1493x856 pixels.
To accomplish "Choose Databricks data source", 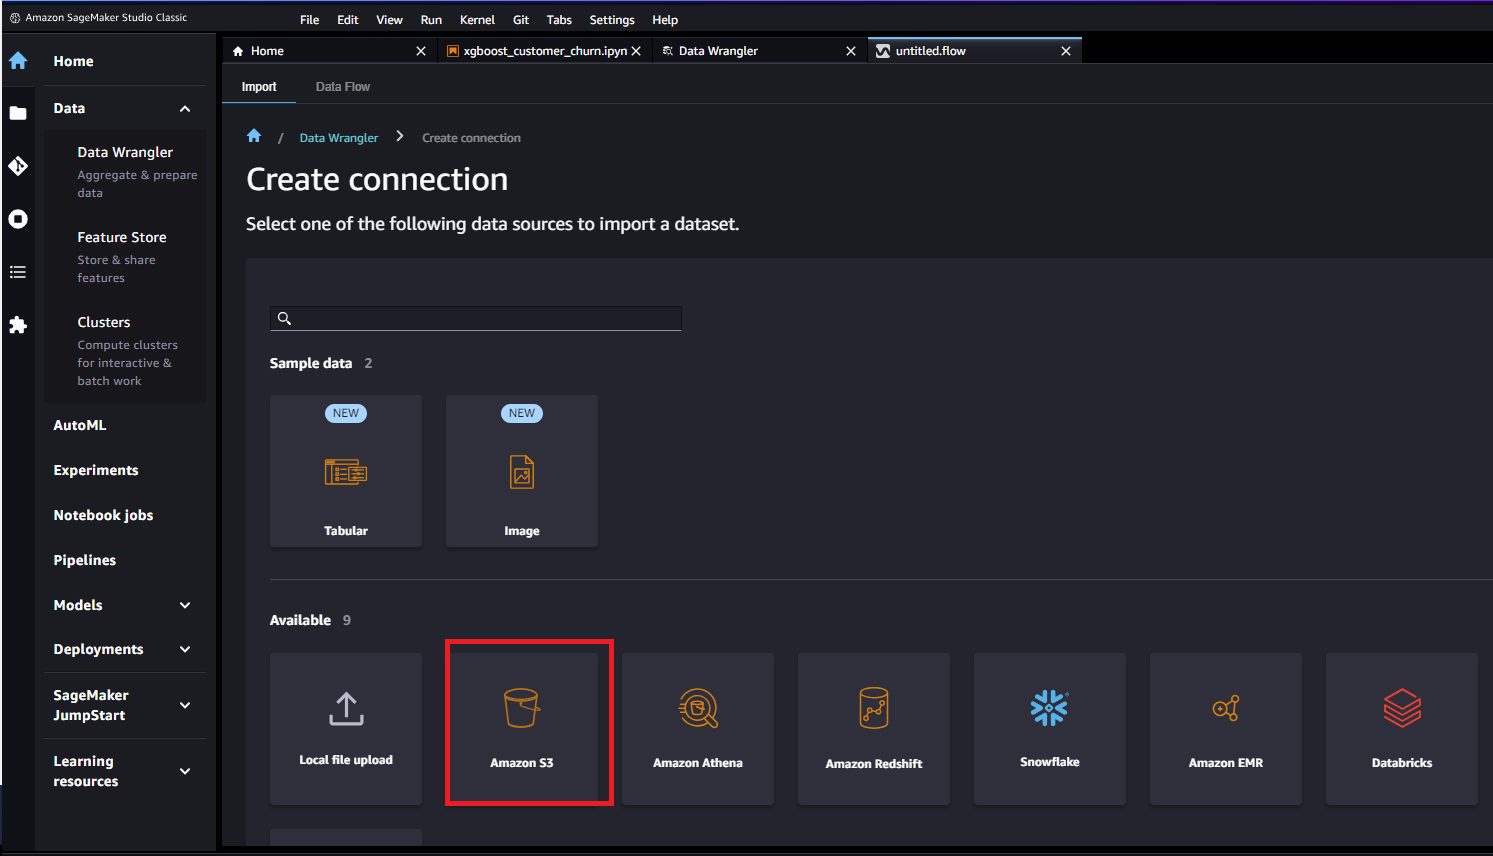I will (1402, 729).
